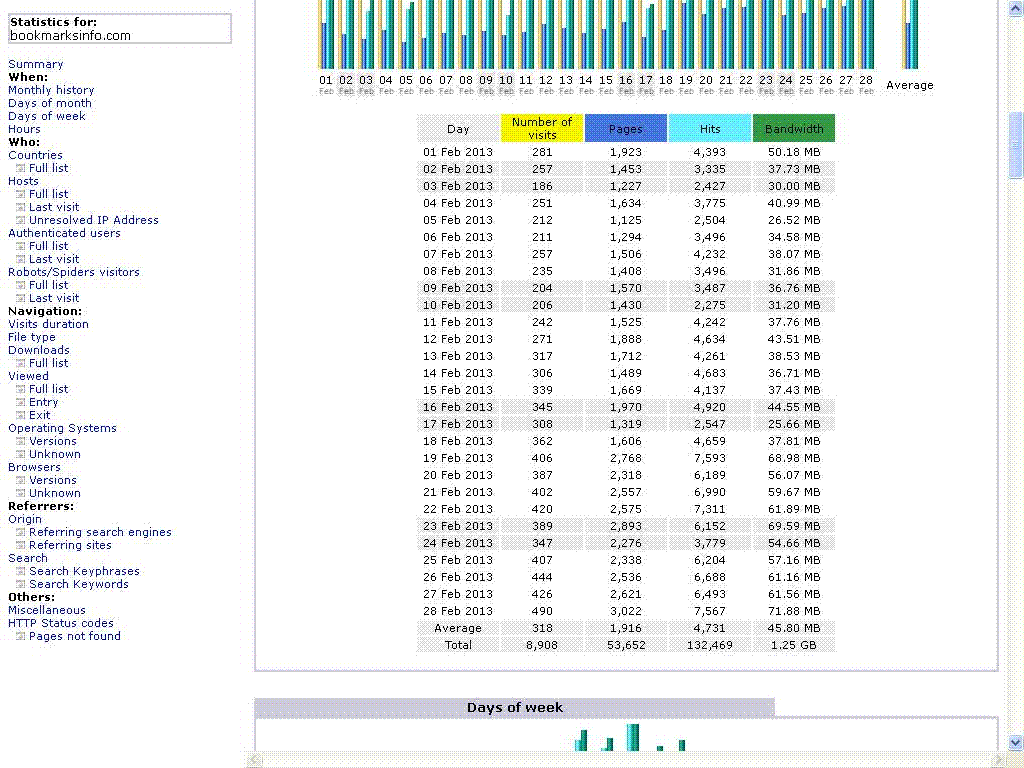The image size is (1024, 768).
Task: Open Versions under Operating Systems
Action: (x=52, y=441)
